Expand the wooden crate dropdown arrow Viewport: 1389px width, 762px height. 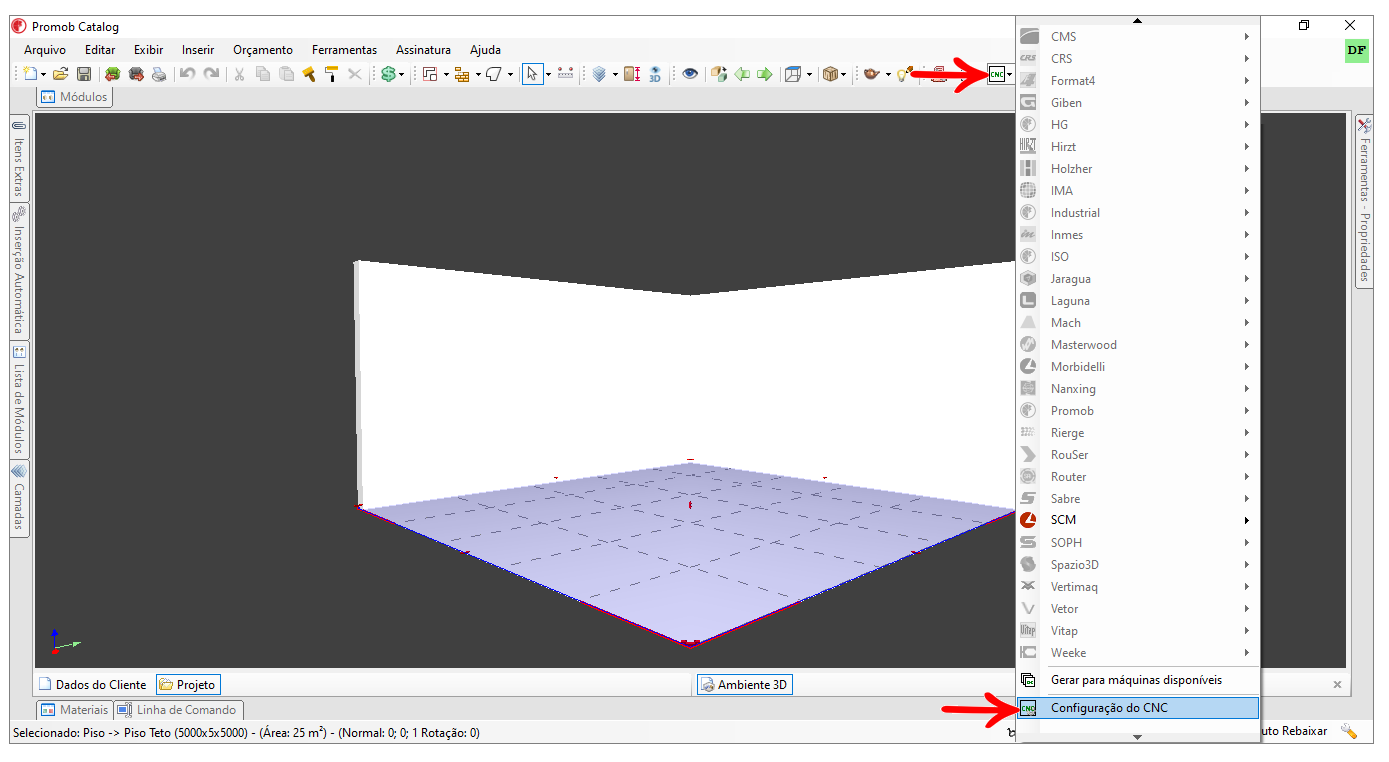pos(844,75)
